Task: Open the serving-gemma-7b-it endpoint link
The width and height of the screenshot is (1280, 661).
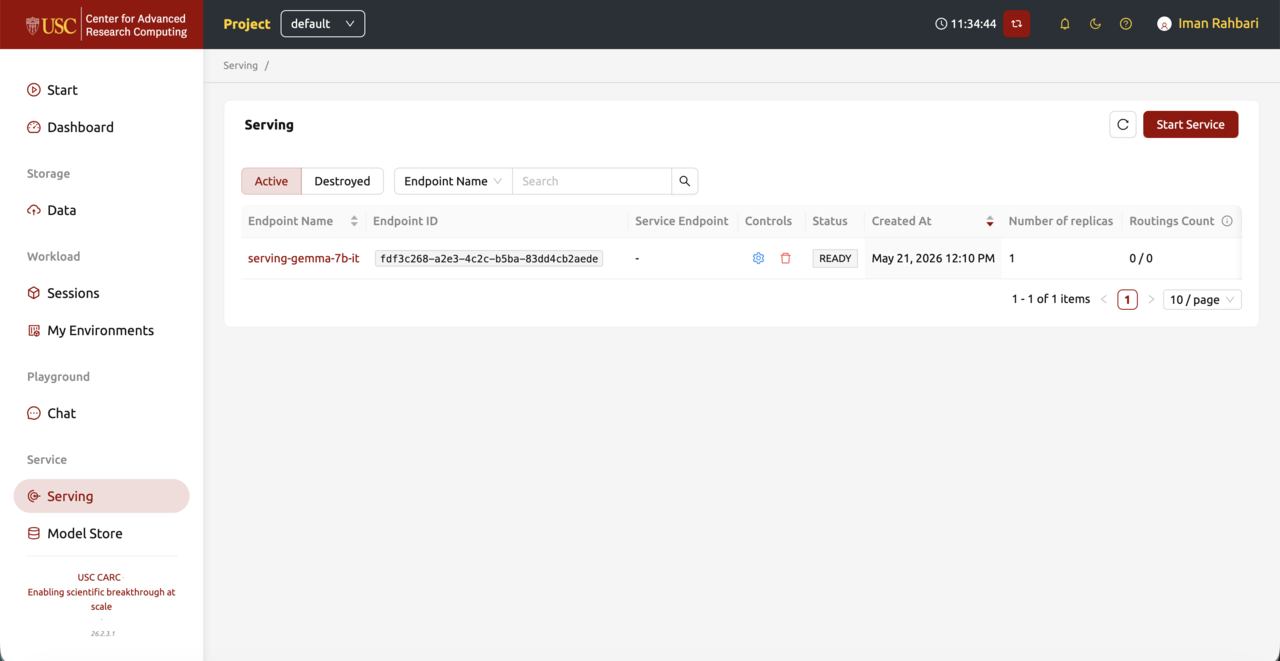Action: point(304,258)
